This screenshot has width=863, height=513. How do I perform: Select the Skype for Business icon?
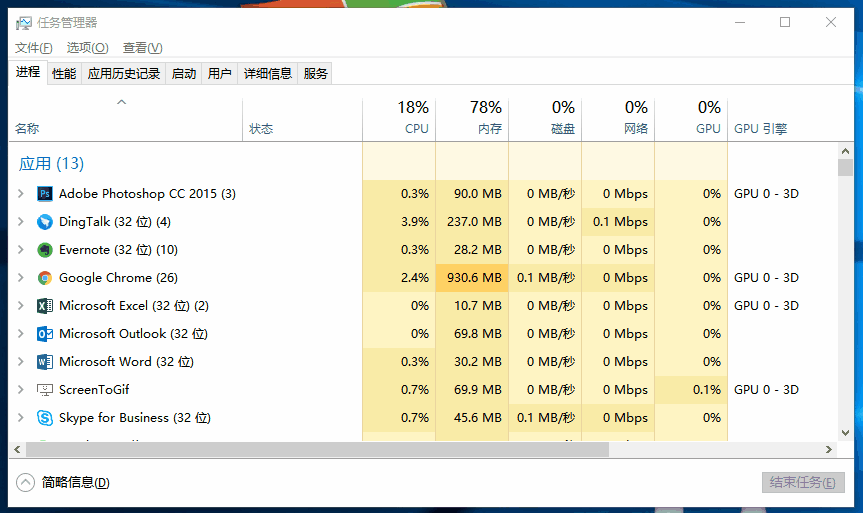point(45,418)
